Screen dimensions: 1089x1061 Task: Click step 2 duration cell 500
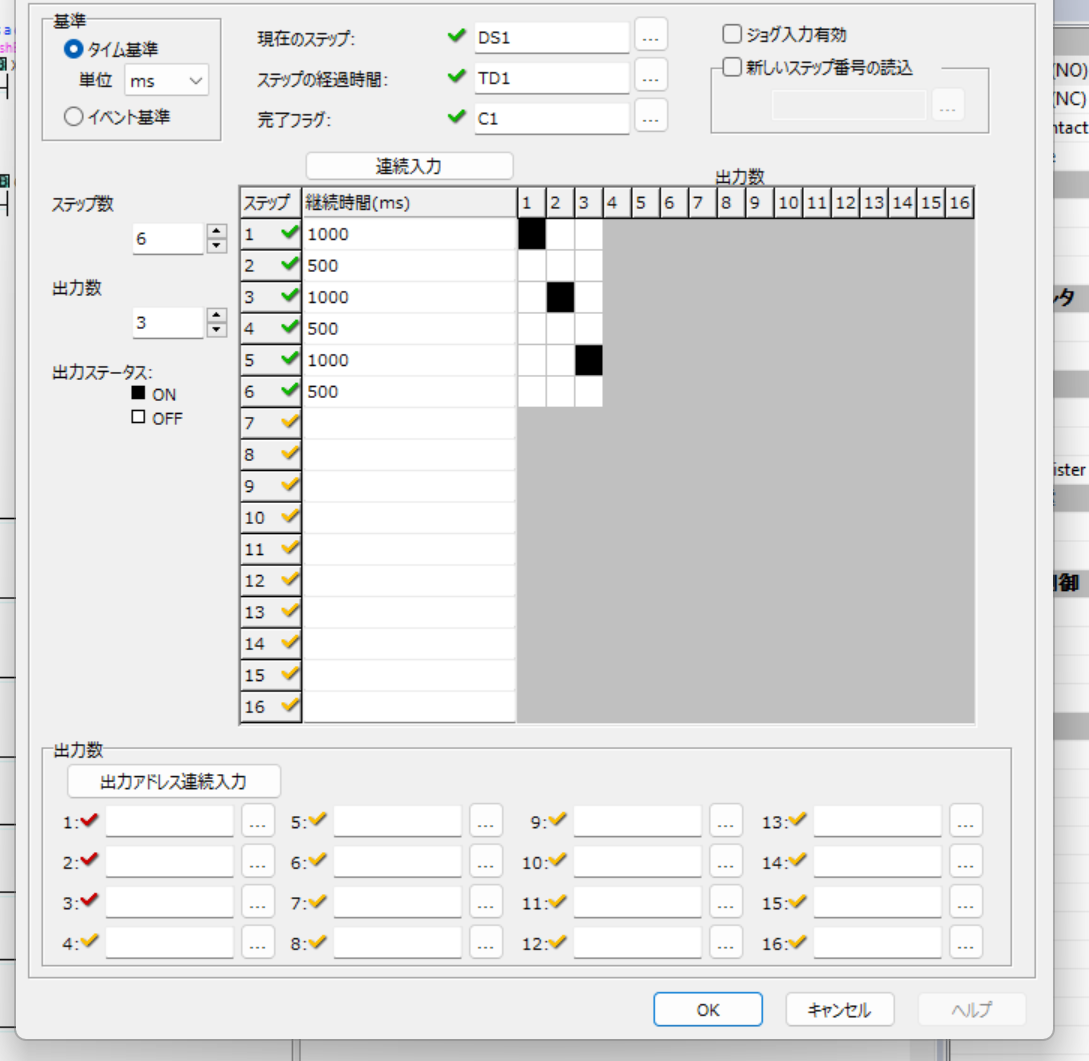[409, 266]
